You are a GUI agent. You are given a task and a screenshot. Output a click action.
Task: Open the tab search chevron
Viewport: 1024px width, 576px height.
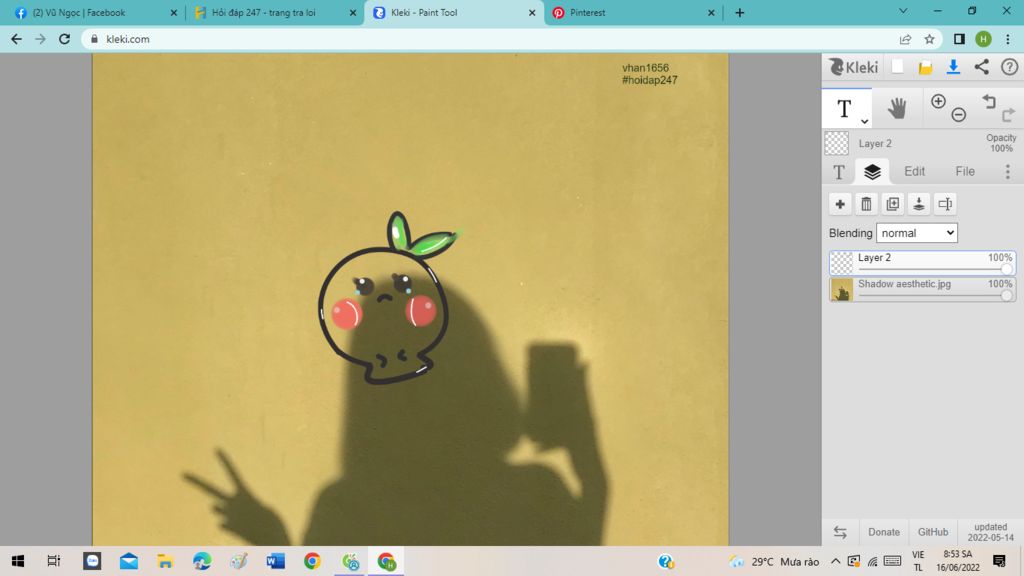(x=903, y=11)
